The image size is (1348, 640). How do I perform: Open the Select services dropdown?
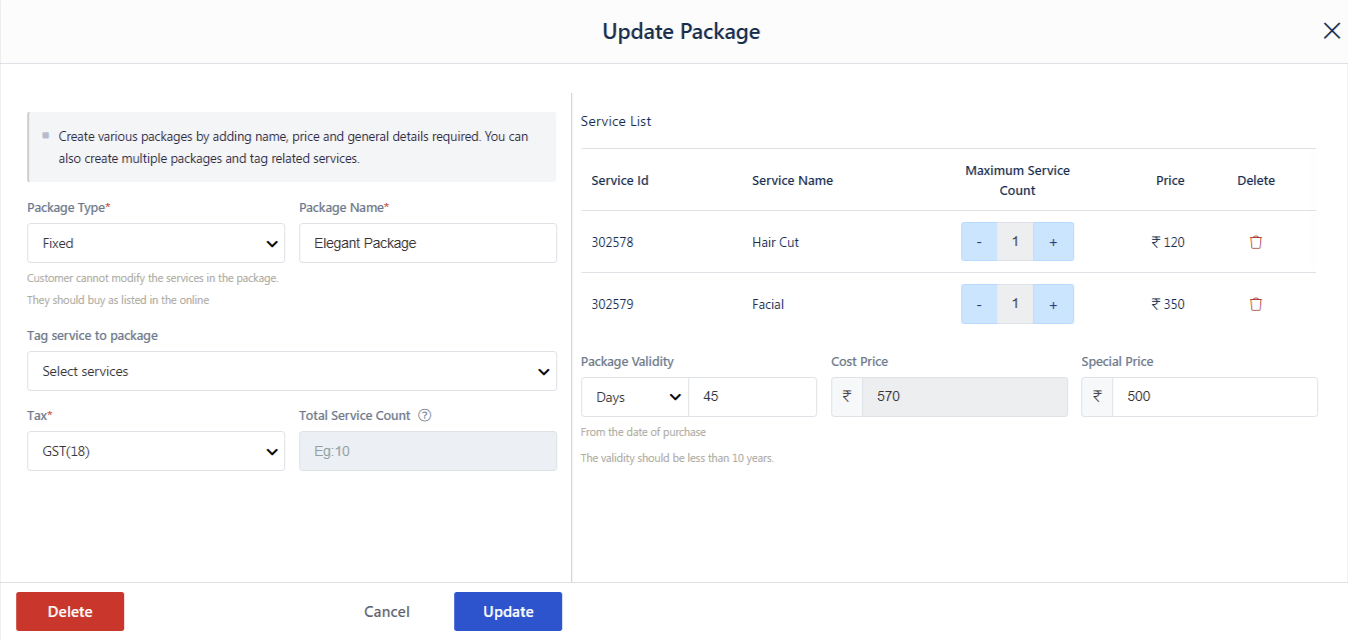[292, 371]
